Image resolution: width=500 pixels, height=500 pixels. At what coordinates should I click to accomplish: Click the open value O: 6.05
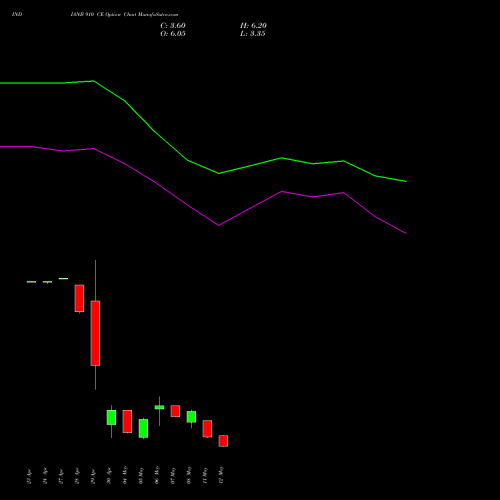tap(173, 34)
